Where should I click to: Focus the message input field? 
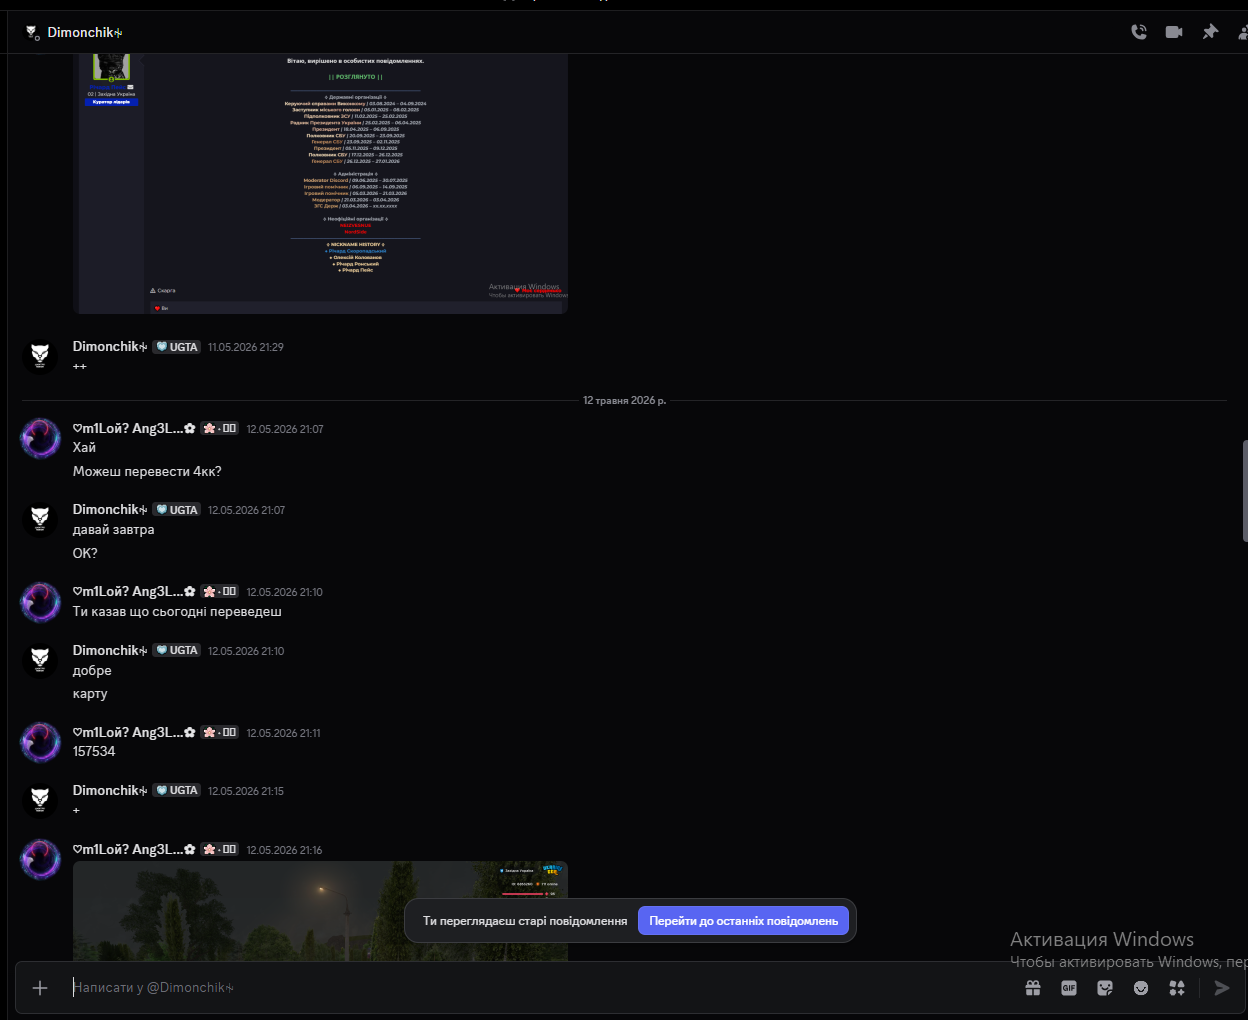pos(540,988)
